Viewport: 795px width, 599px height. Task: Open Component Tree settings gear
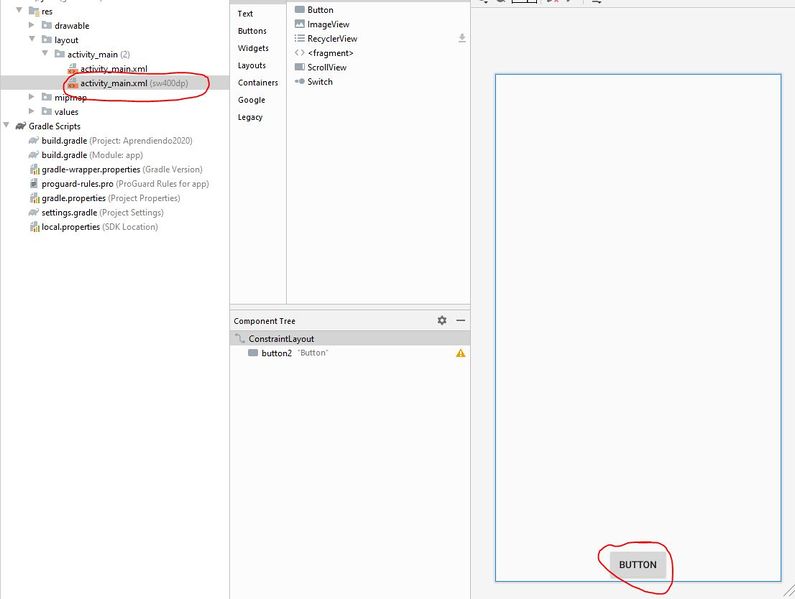click(442, 320)
